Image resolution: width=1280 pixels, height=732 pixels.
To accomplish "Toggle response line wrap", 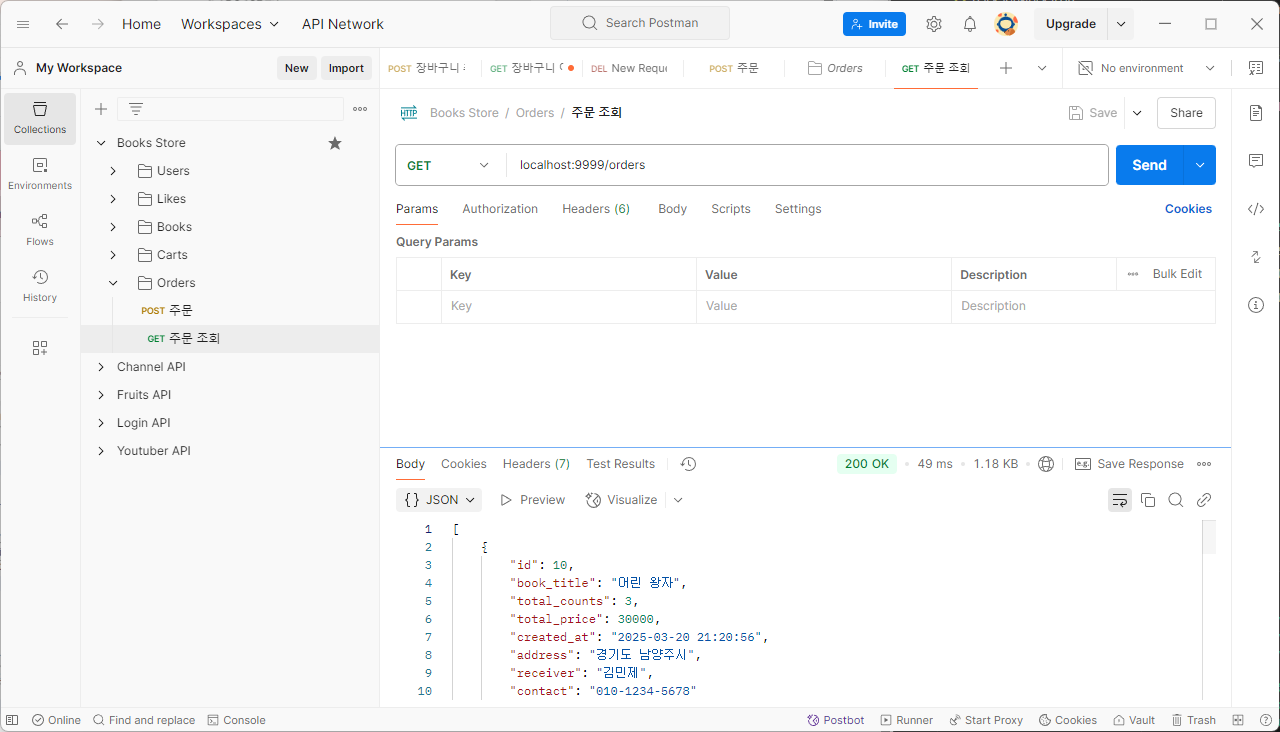I will tap(1120, 500).
